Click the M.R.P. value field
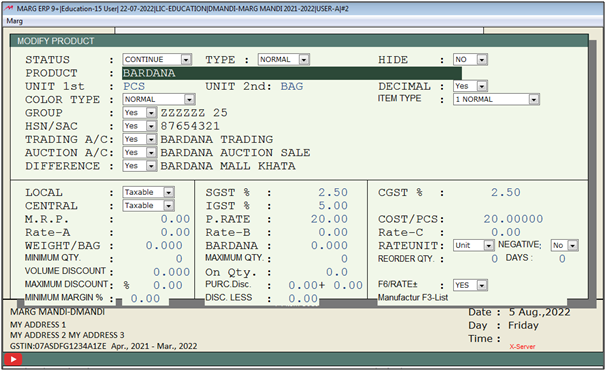This screenshot has width=607, height=371. click(x=175, y=219)
